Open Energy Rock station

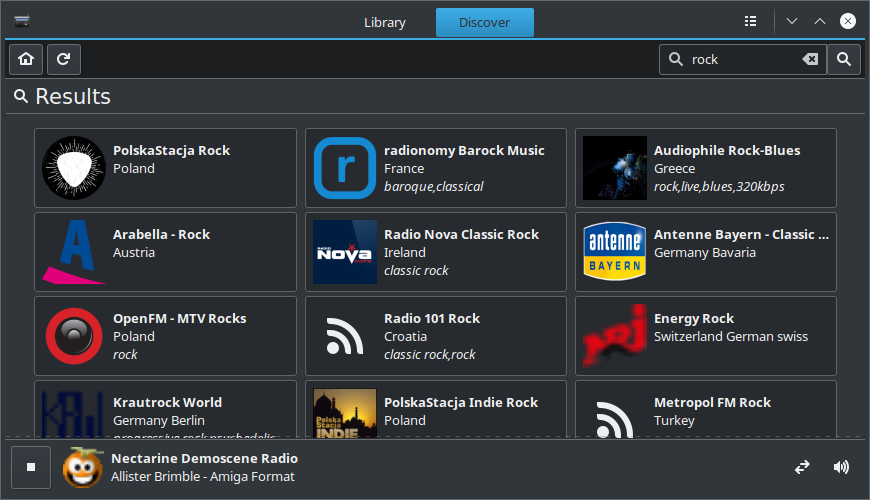(706, 336)
